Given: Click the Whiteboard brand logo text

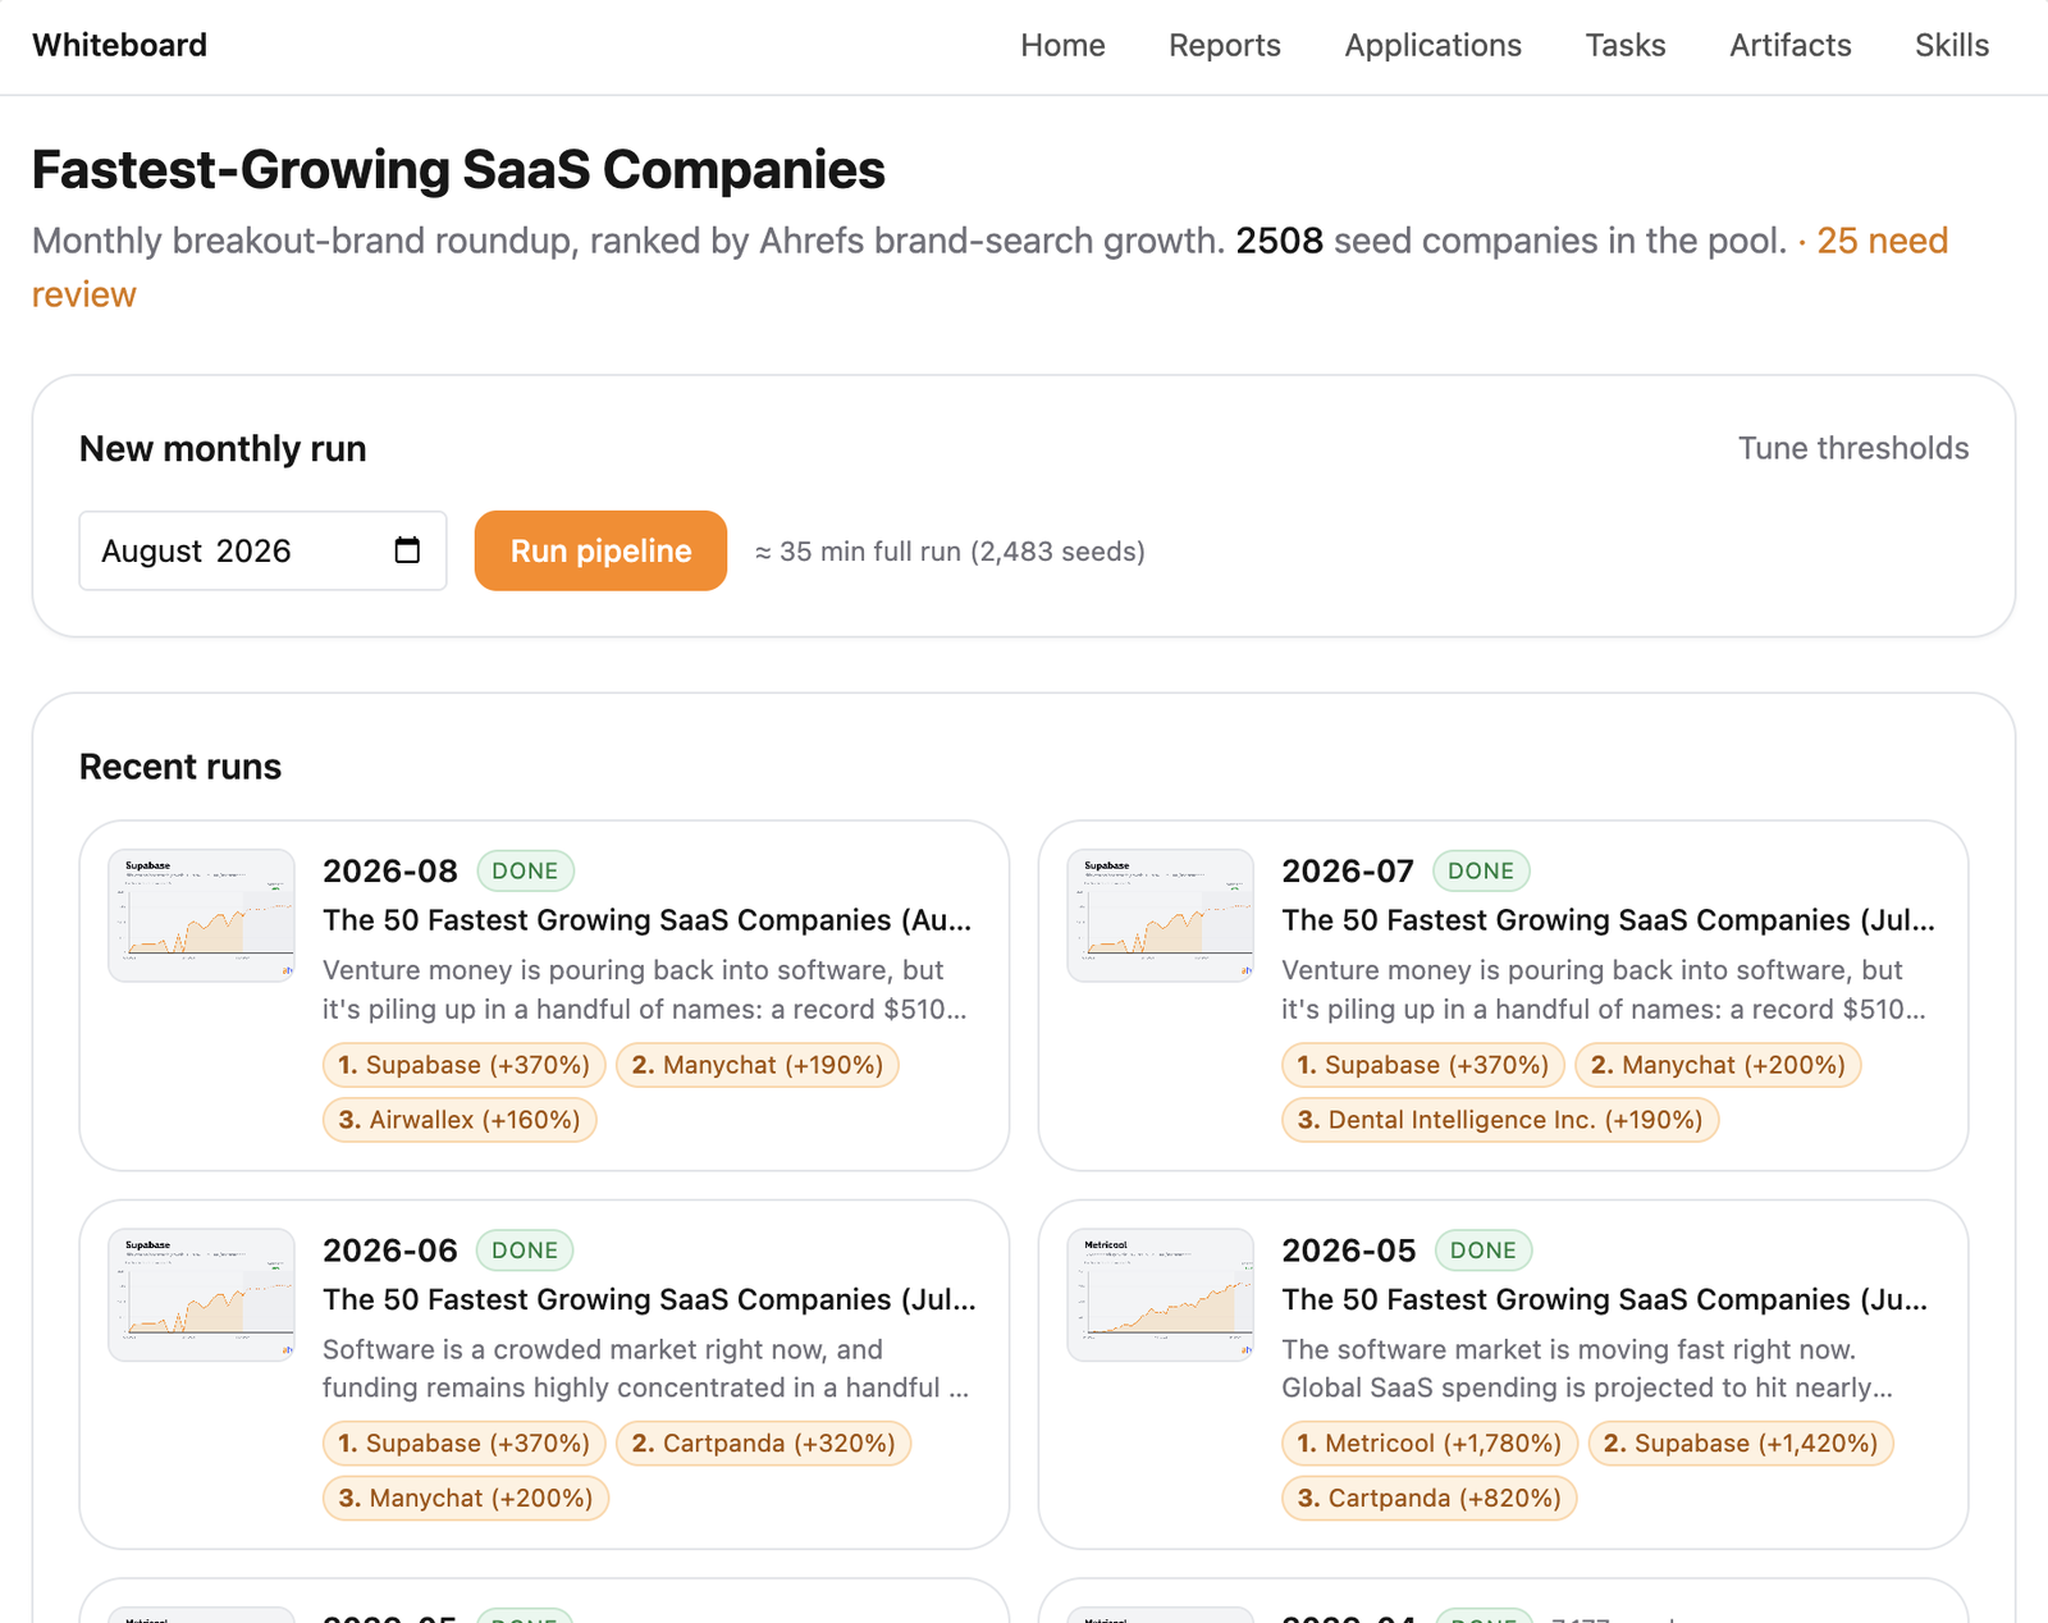Looking at the screenshot, I should point(119,45).
